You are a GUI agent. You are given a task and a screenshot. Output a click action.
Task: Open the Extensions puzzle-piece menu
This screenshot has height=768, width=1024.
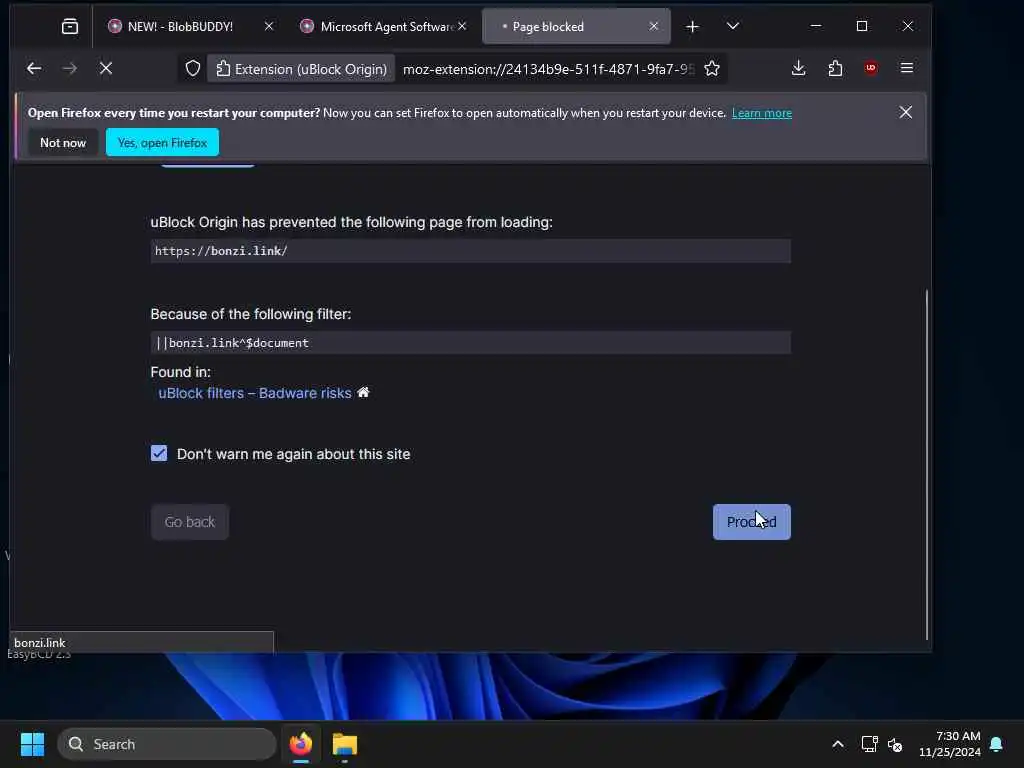(835, 69)
